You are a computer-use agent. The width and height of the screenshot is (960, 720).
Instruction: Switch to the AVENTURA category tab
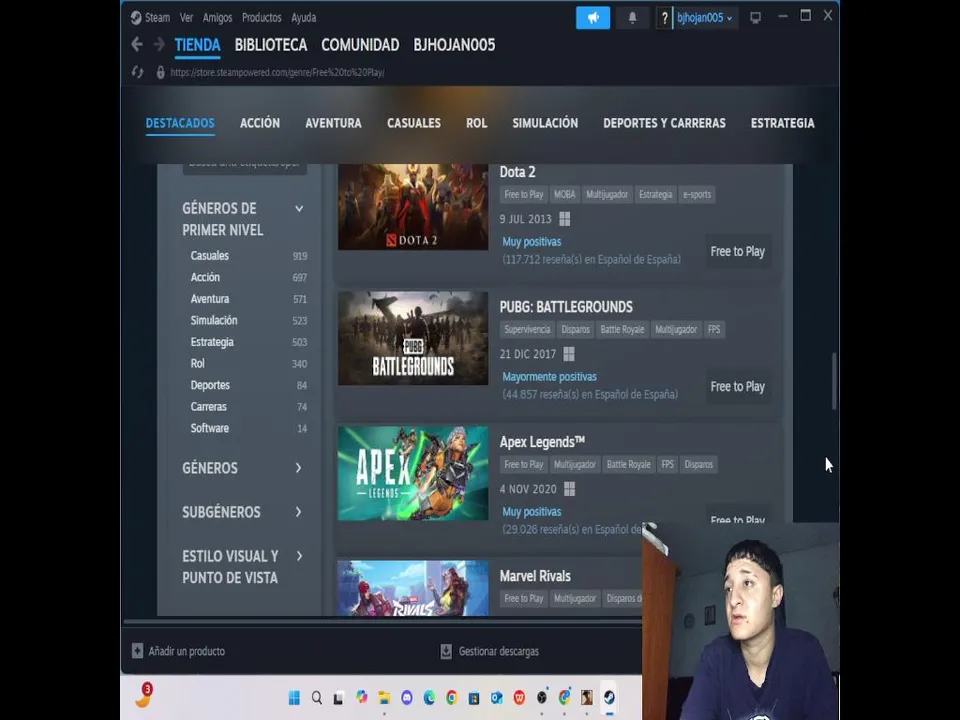[333, 123]
